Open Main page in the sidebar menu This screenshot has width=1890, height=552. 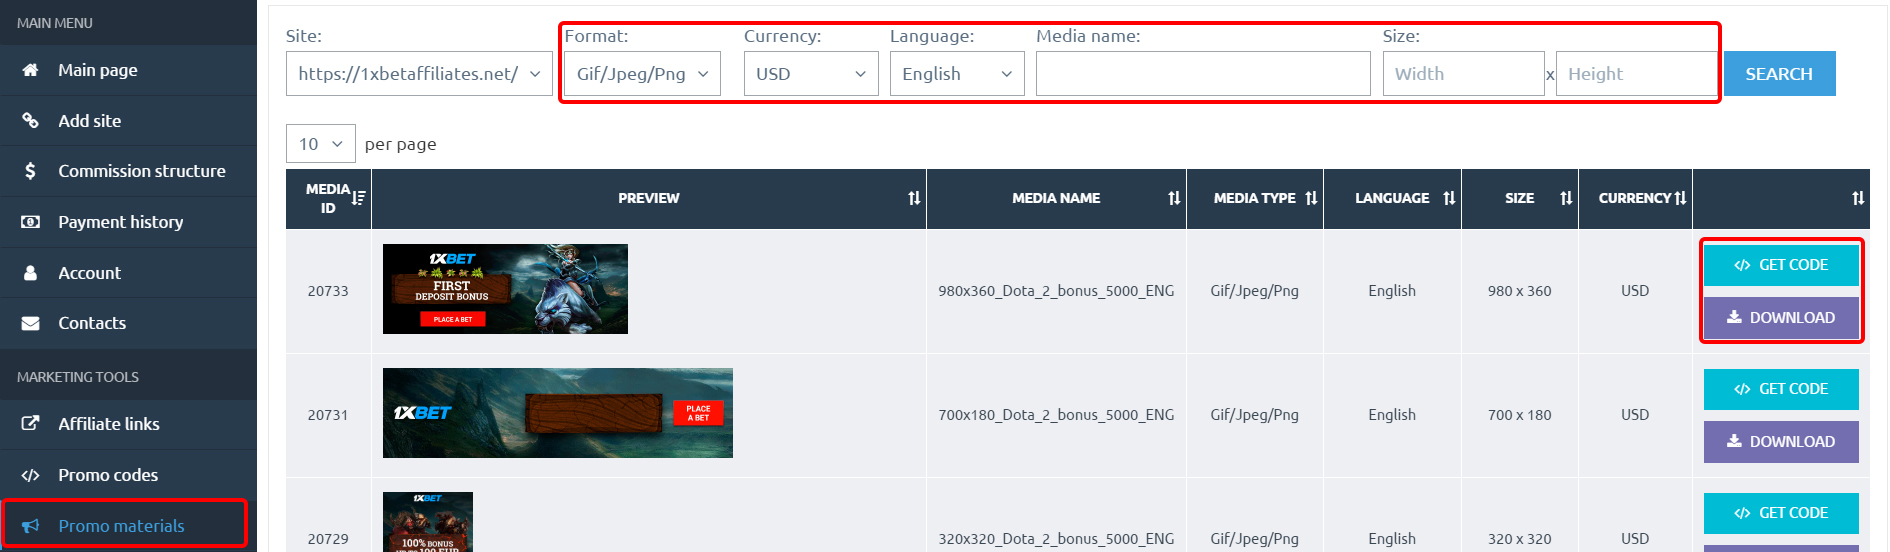[x=128, y=70]
